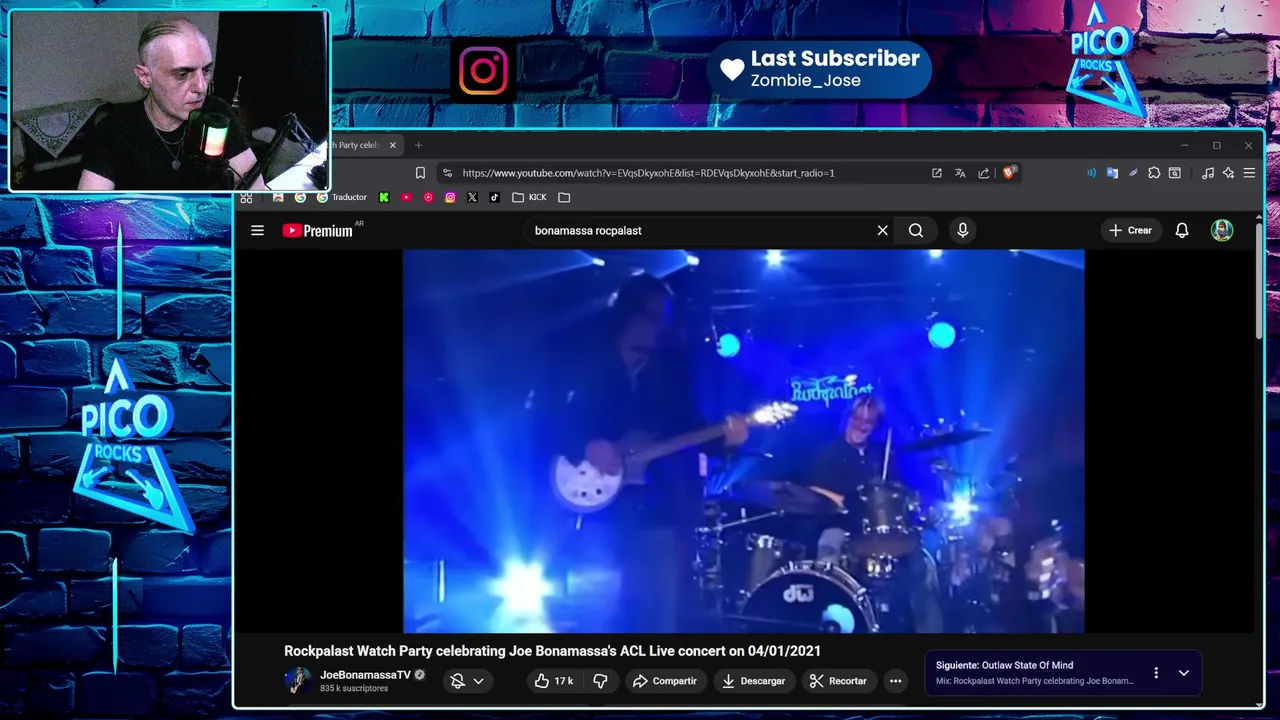Screen dimensions: 1280x720
Task: Open the TikTok bookmark icon
Action: click(494, 197)
